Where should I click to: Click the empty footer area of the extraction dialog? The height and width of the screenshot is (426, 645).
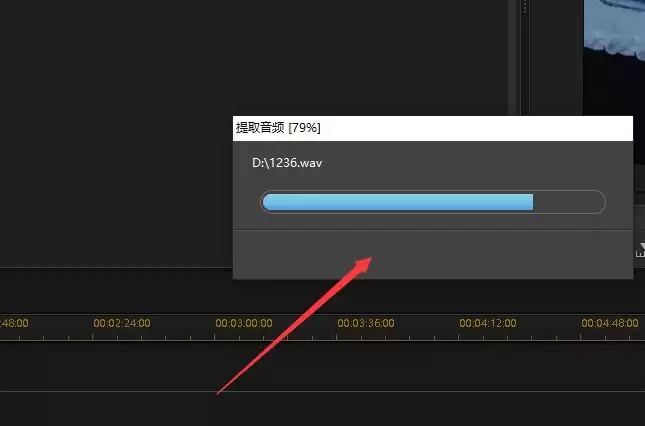[433, 254]
